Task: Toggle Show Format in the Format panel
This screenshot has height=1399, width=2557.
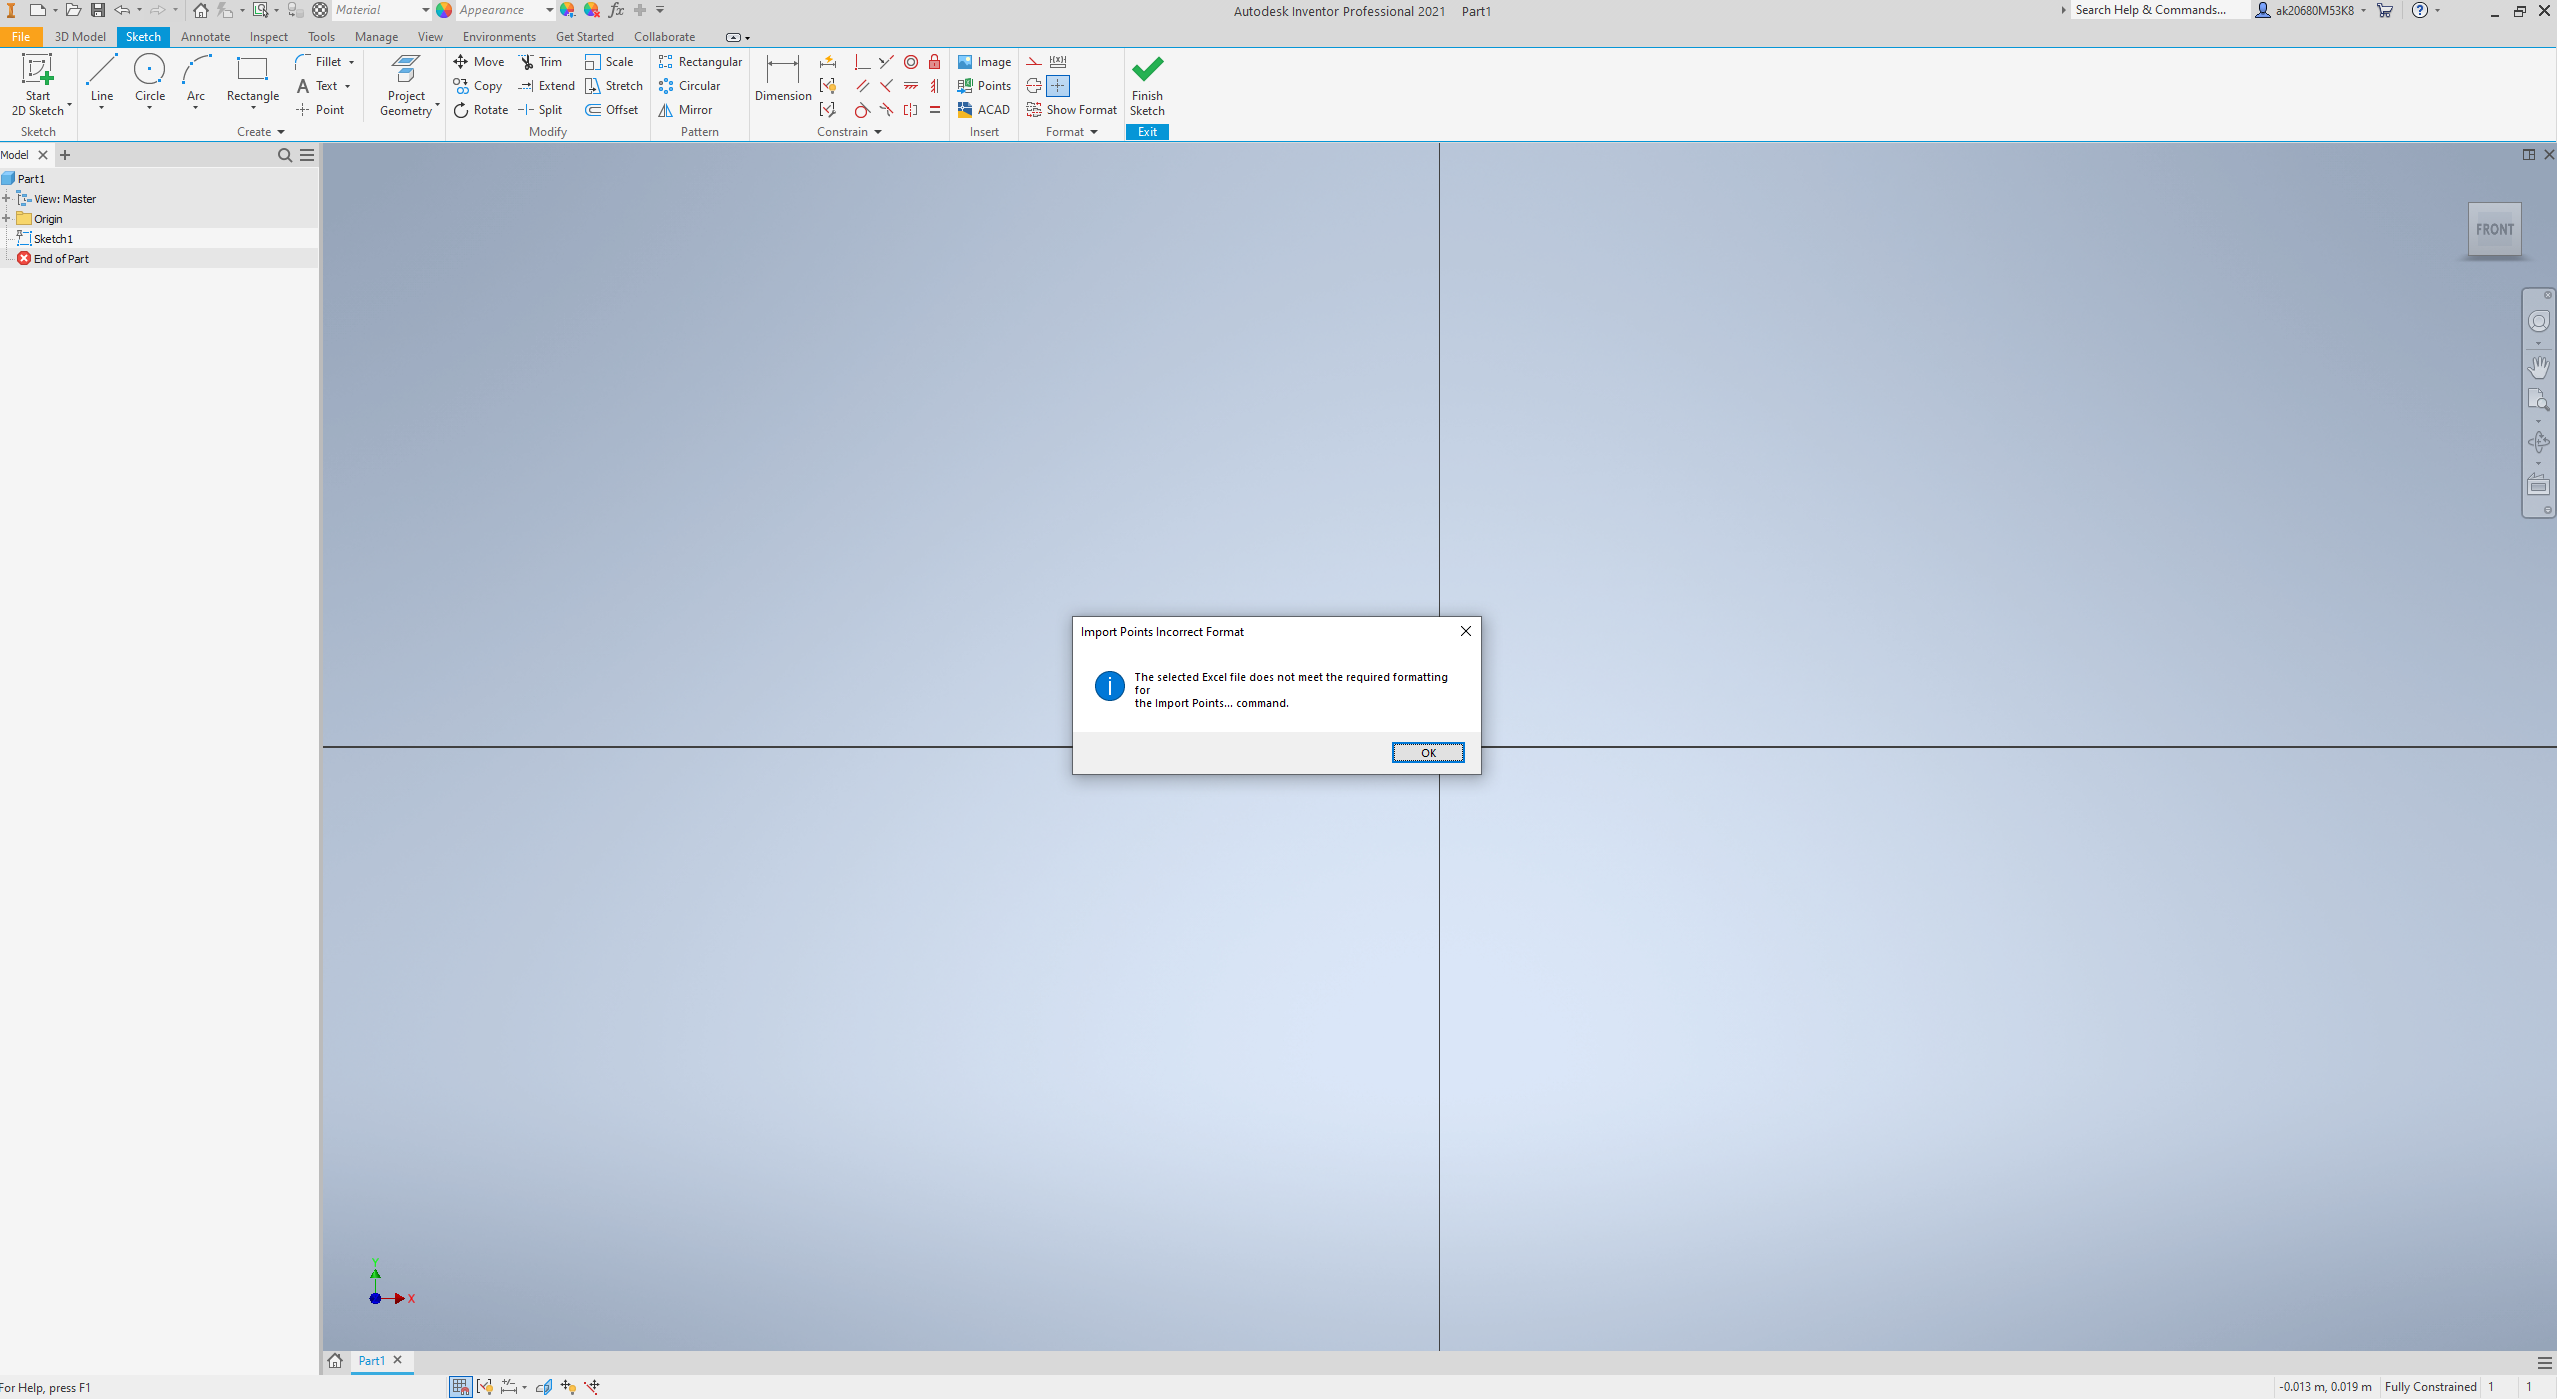Action: (x=1071, y=110)
